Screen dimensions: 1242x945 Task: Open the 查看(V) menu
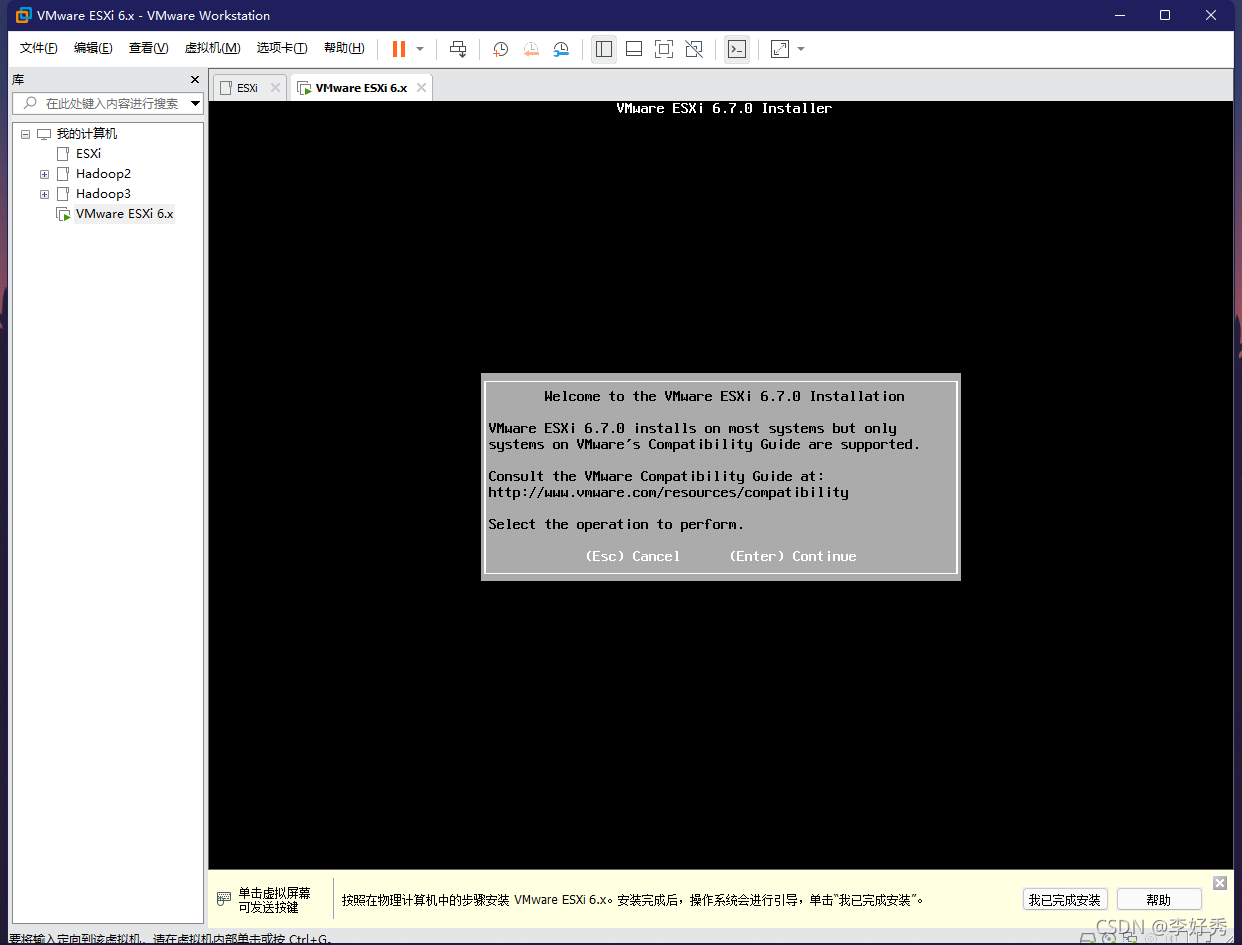pyautogui.click(x=148, y=48)
